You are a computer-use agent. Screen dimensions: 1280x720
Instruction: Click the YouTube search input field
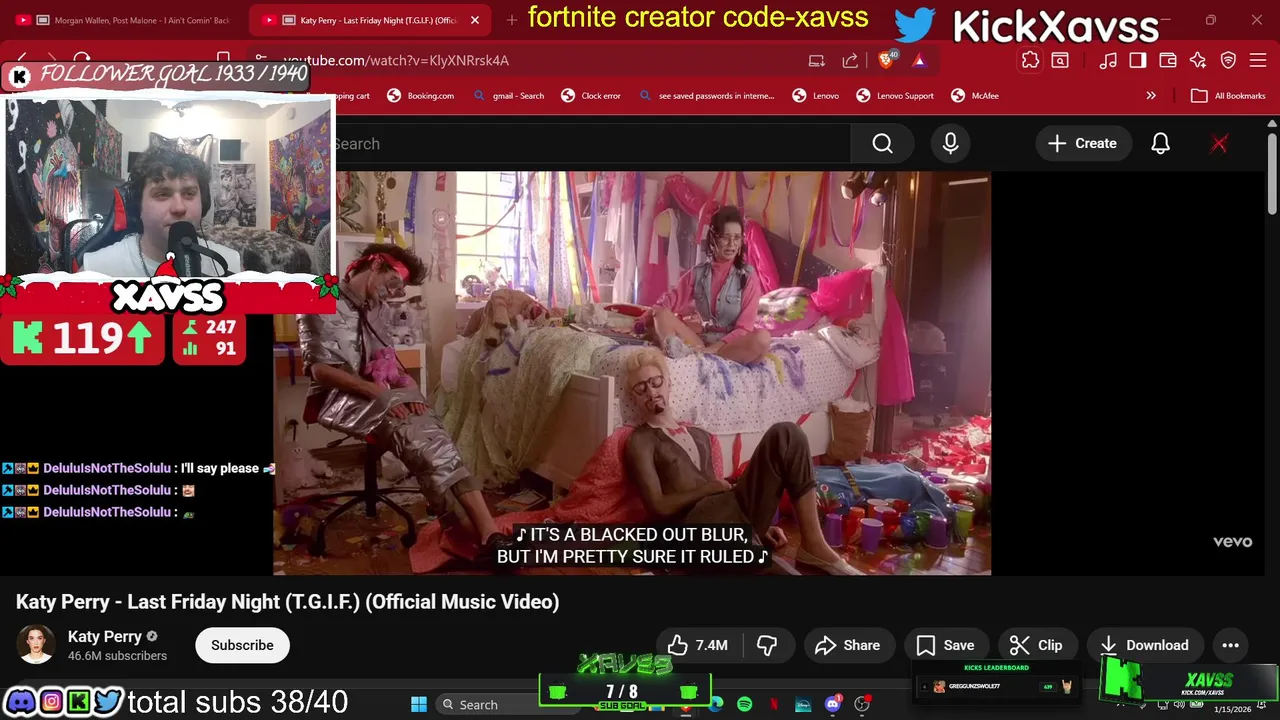pyautogui.click(x=592, y=144)
